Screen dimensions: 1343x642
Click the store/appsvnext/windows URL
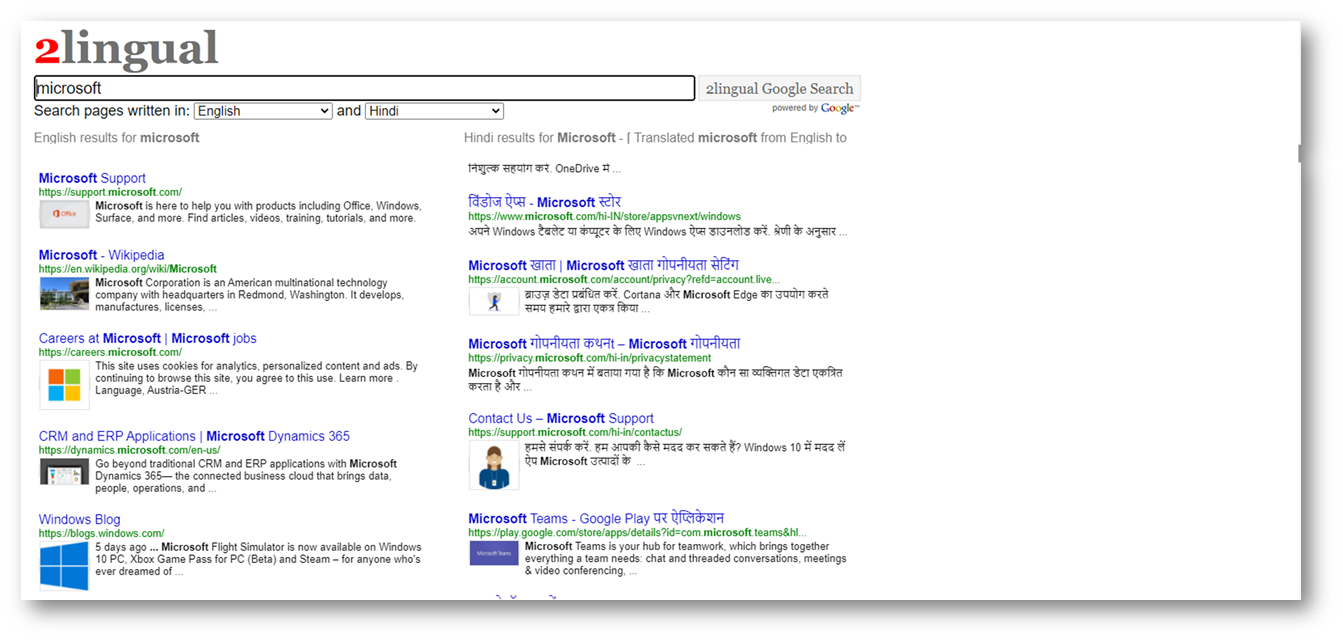pyautogui.click(x=604, y=216)
